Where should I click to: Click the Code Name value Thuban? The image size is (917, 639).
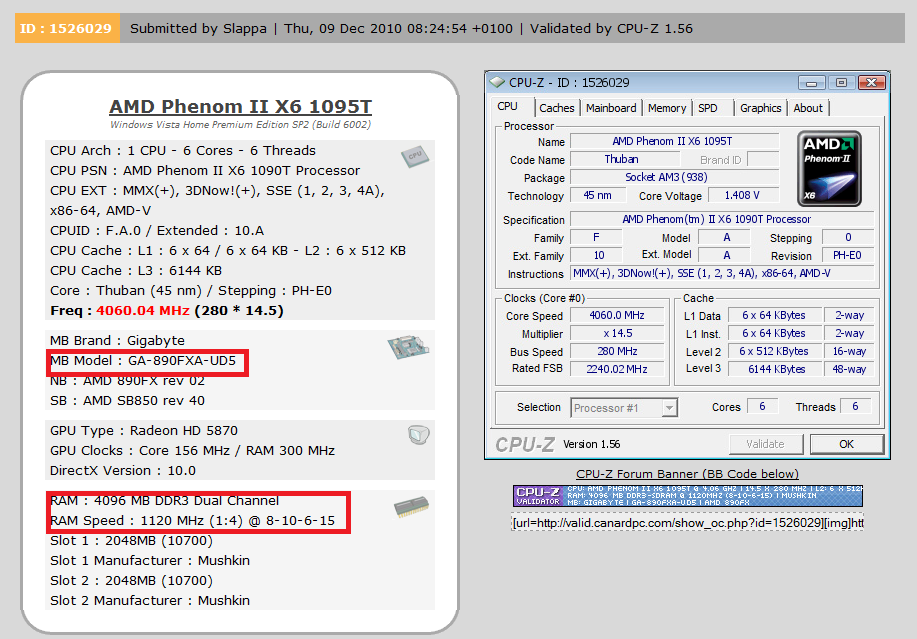pyautogui.click(x=625, y=160)
